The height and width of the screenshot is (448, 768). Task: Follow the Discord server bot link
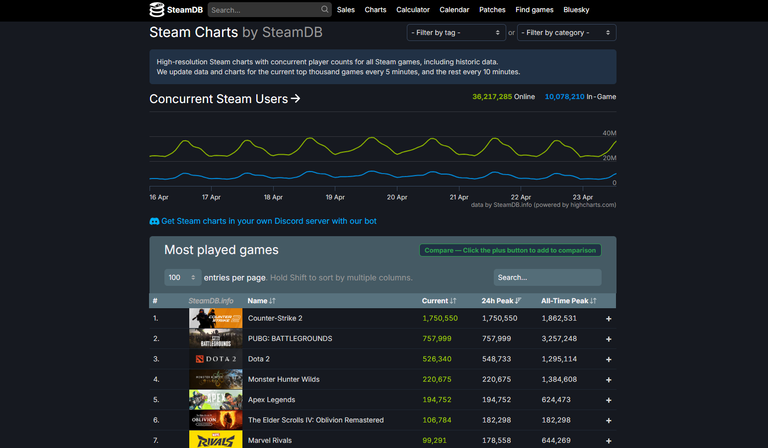[269, 221]
